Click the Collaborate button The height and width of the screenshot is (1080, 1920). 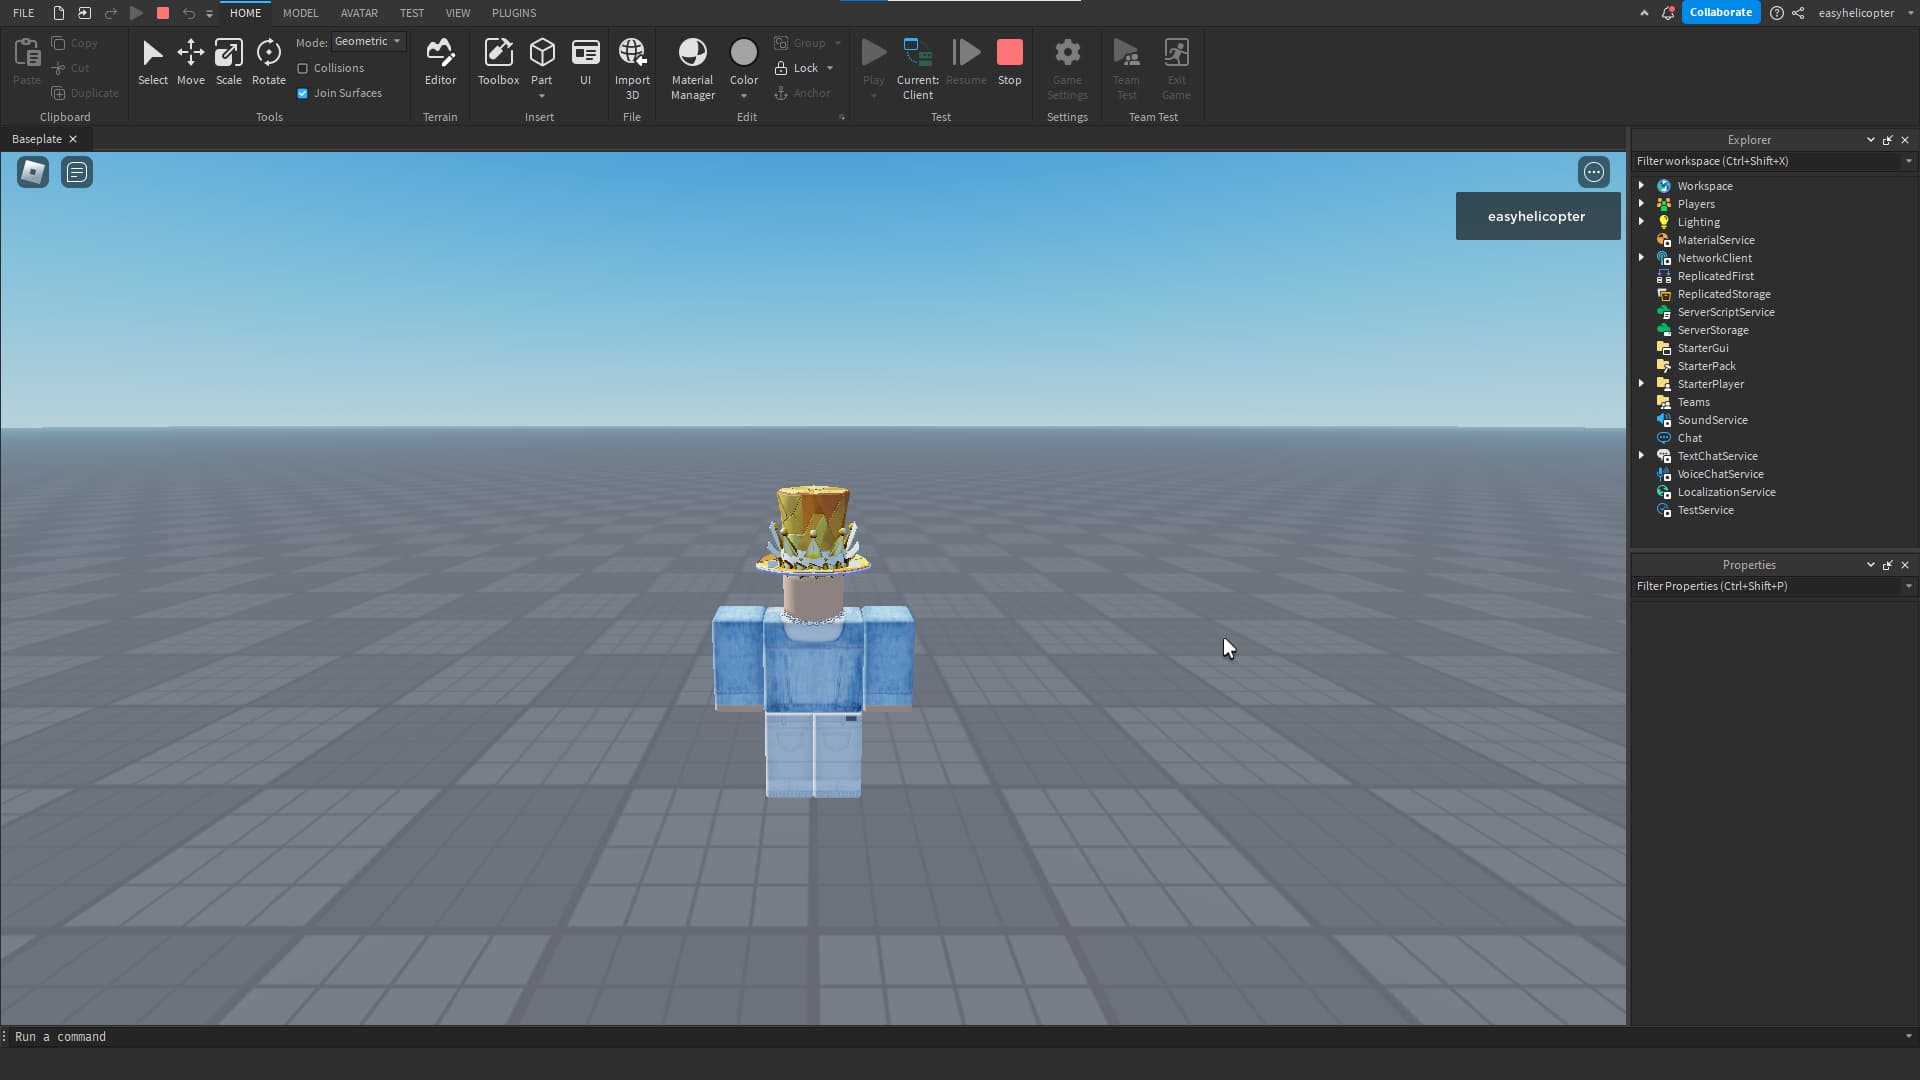point(1720,12)
